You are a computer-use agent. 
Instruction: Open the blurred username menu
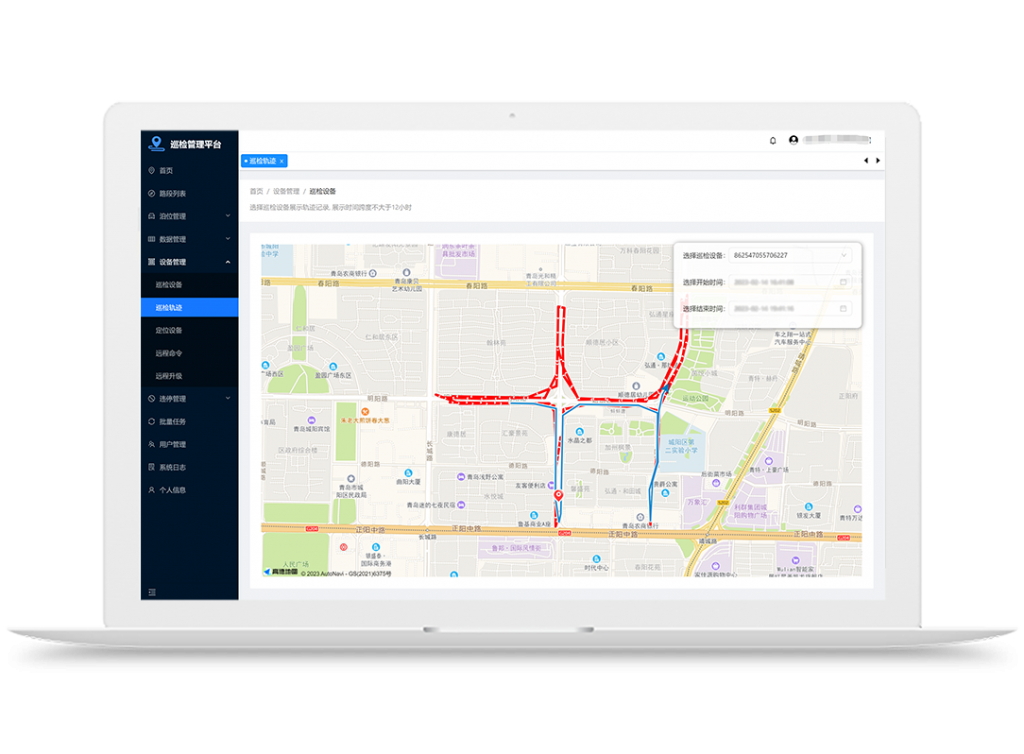point(838,139)
